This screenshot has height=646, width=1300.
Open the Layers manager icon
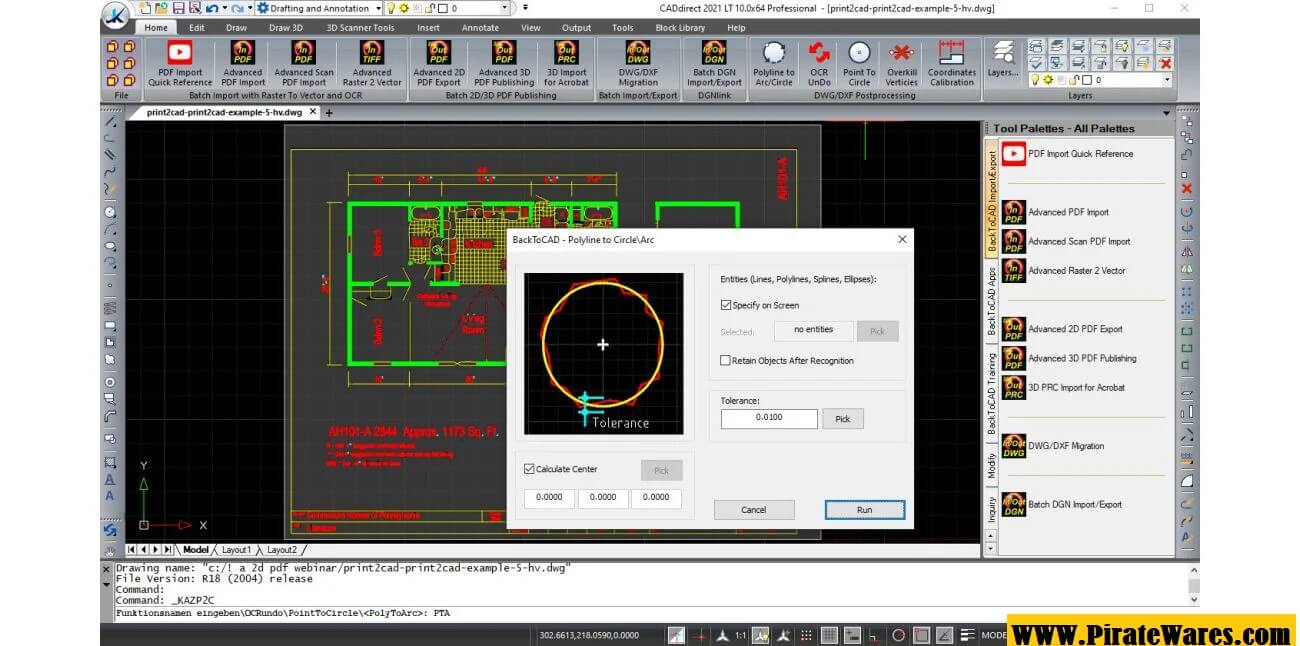(1003, 60)
